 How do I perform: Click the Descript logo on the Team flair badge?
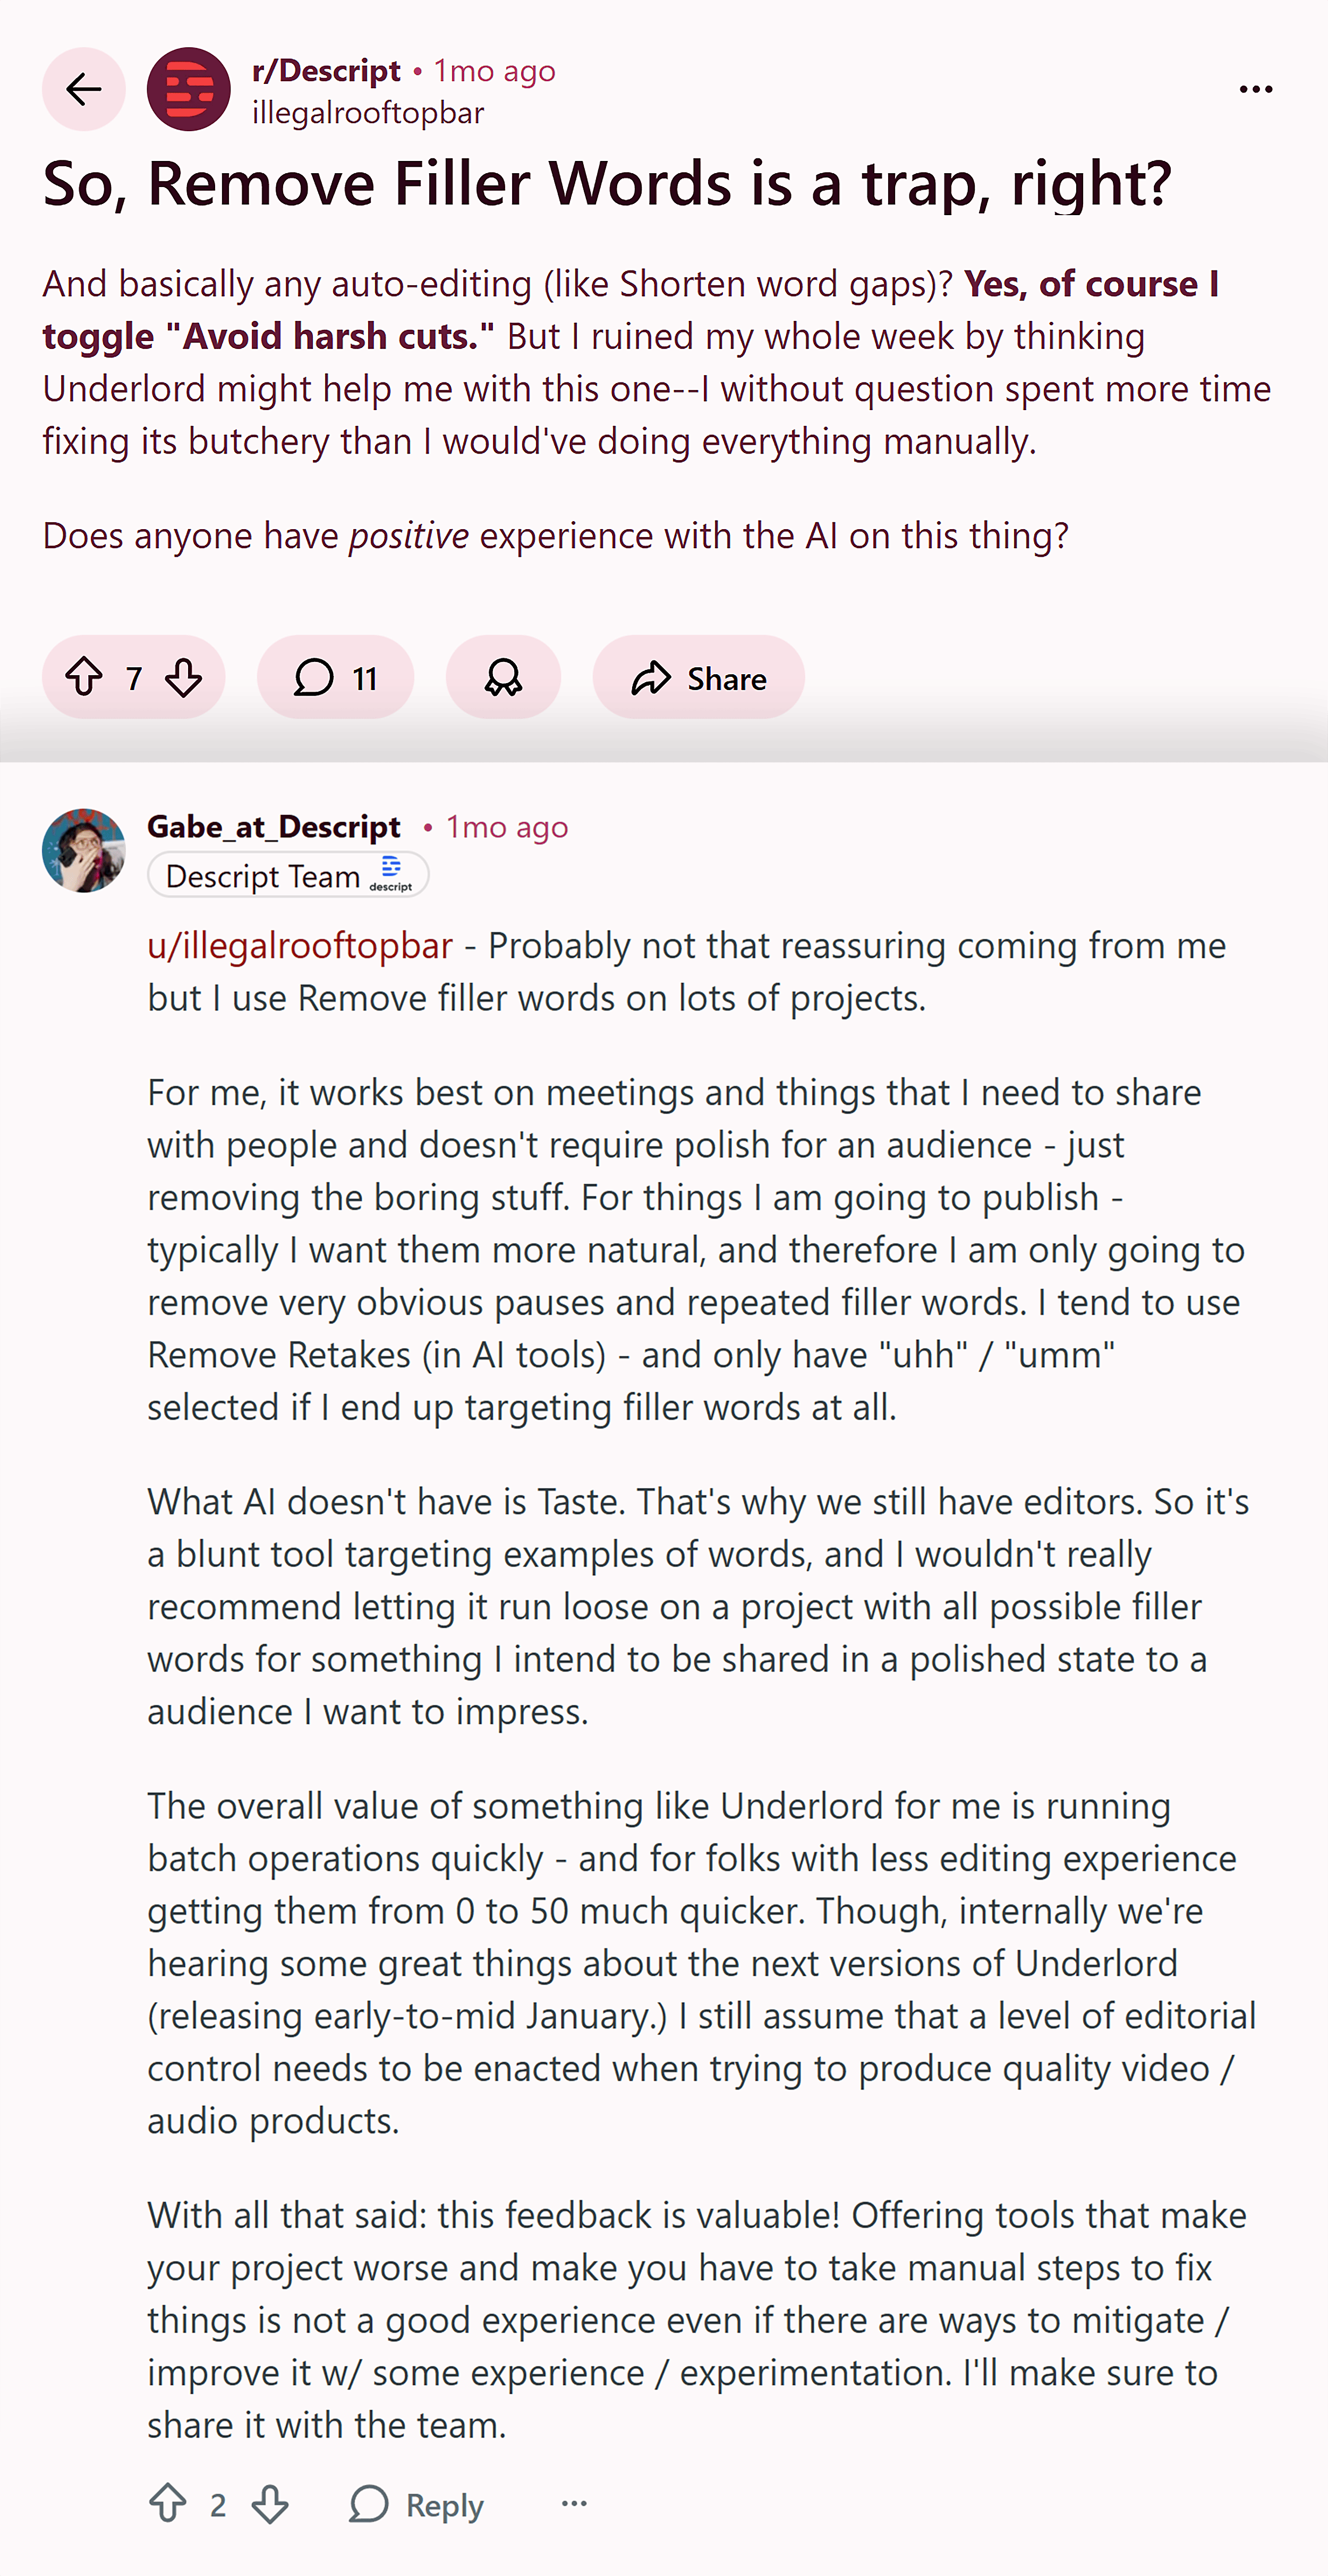[391, 872]
